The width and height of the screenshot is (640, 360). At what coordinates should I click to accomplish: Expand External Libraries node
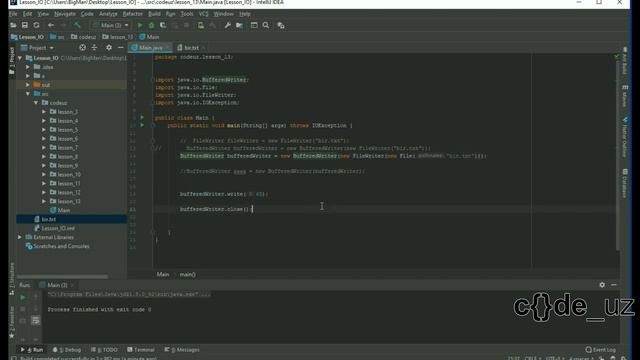click(20, 237)
